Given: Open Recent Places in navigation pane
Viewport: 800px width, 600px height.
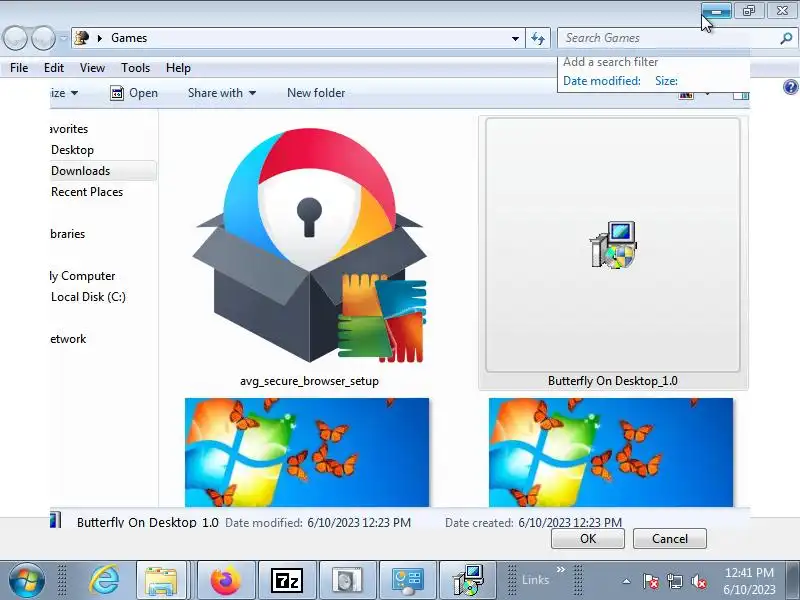Looking at the screenshot, I should tap(87, 192).
